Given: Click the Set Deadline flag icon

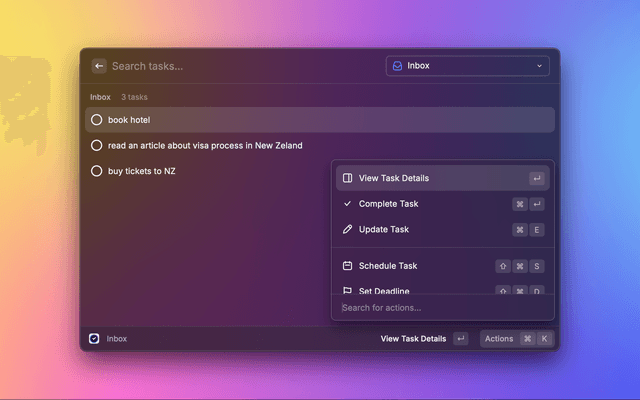Looking at the screenshot, I should click(347, 290).
